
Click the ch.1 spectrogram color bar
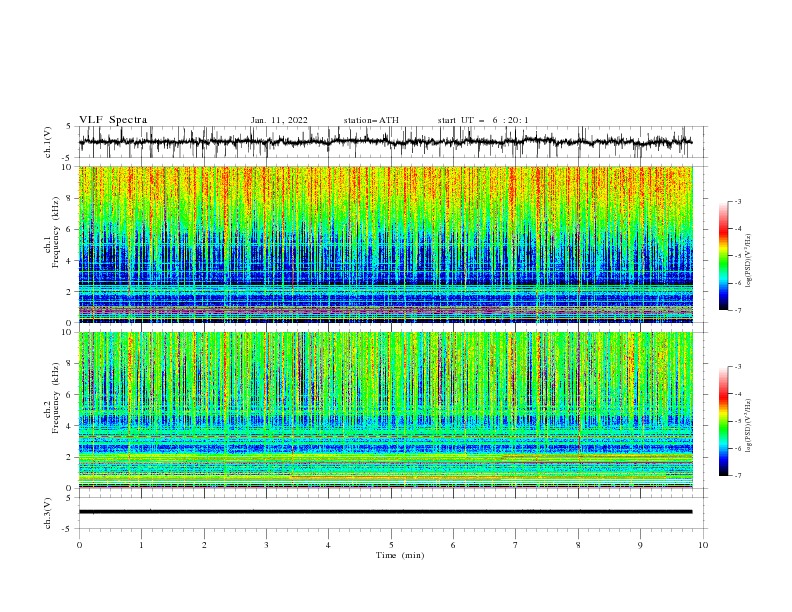pos(724,256)
